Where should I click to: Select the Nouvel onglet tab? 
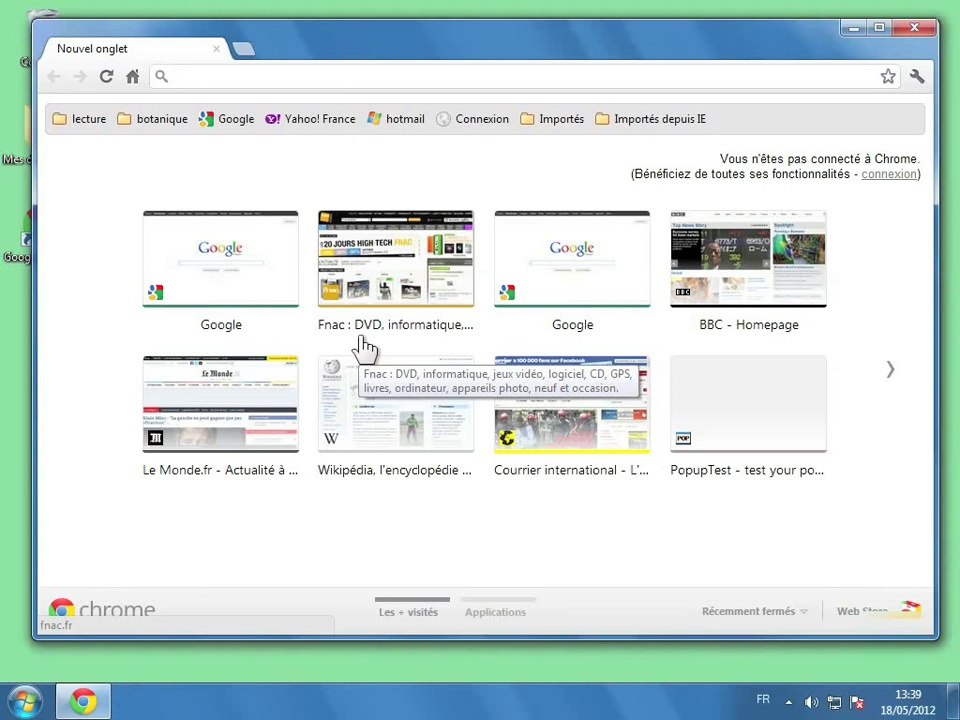point(132,48)
